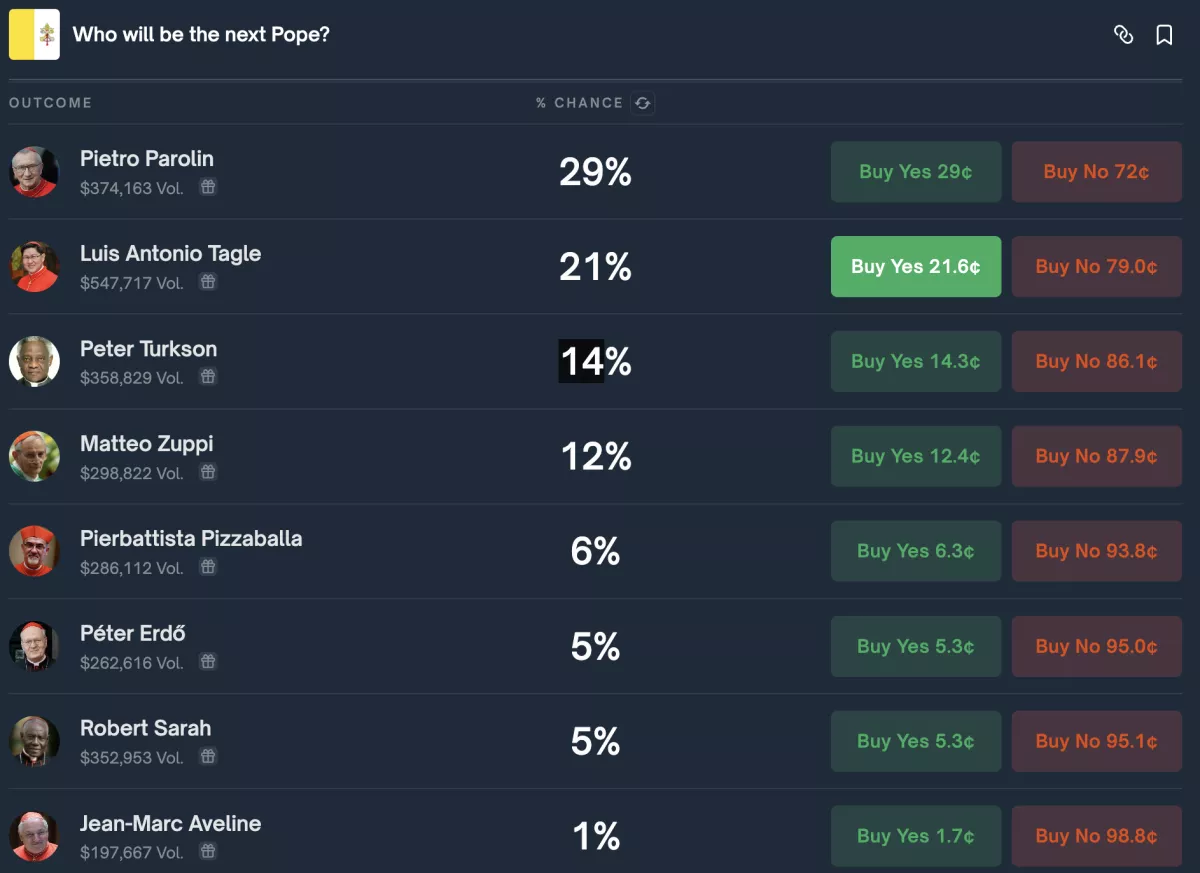Click Peter Turkson's profile photo
This screenshot has height=873, width=1200.
(x=34, y=362)
